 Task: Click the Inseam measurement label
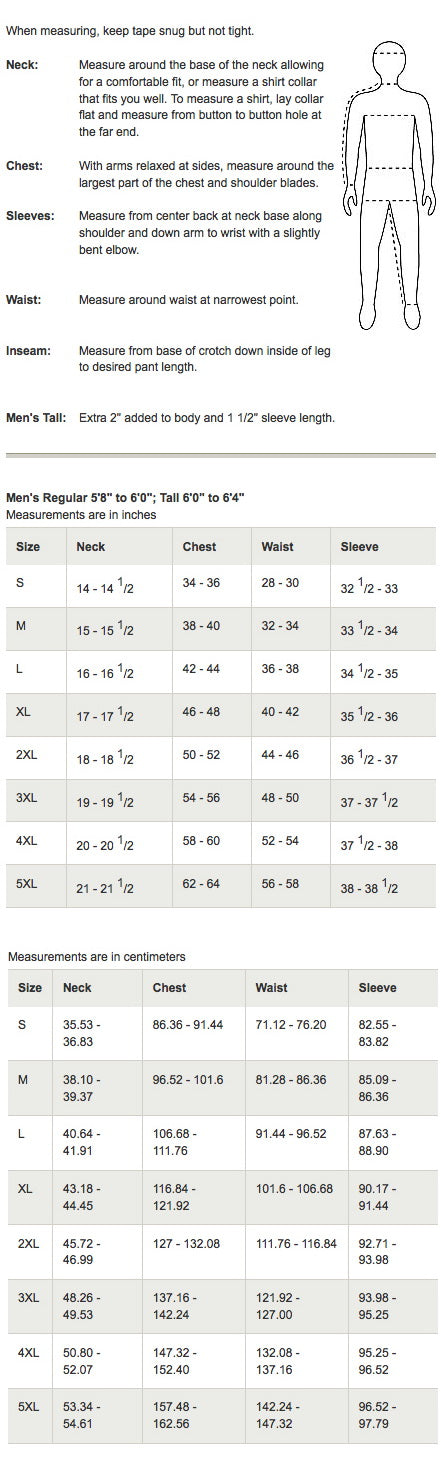coord(28,351)
